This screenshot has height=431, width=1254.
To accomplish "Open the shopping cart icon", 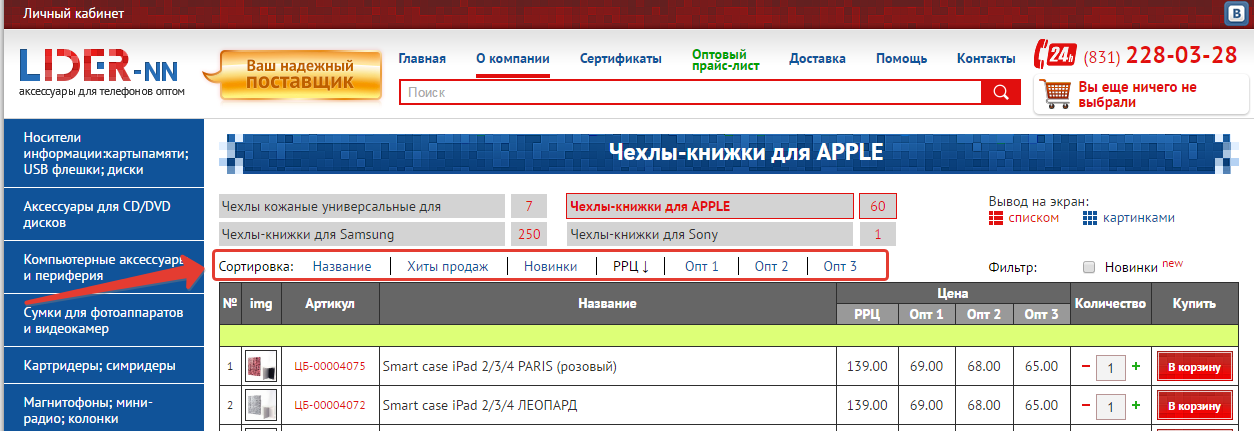I will point(1057,93).
